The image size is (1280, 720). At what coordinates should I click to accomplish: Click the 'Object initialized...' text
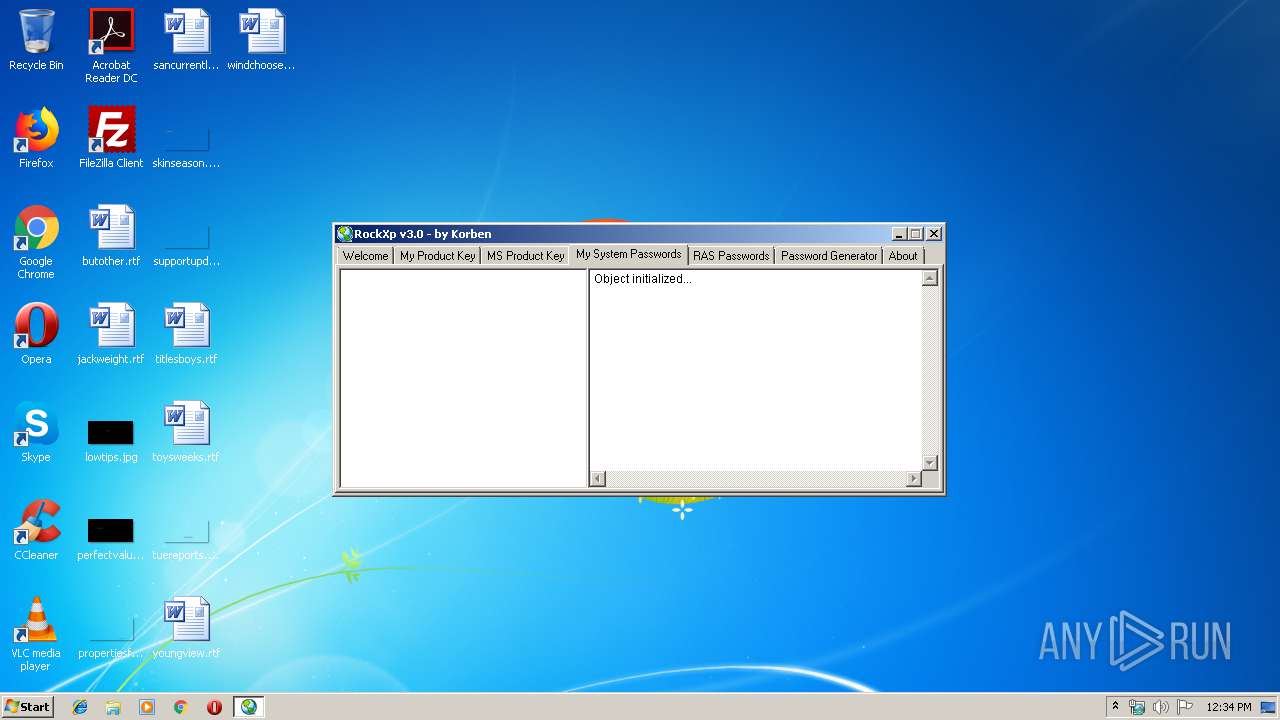[x=643, y=279]
